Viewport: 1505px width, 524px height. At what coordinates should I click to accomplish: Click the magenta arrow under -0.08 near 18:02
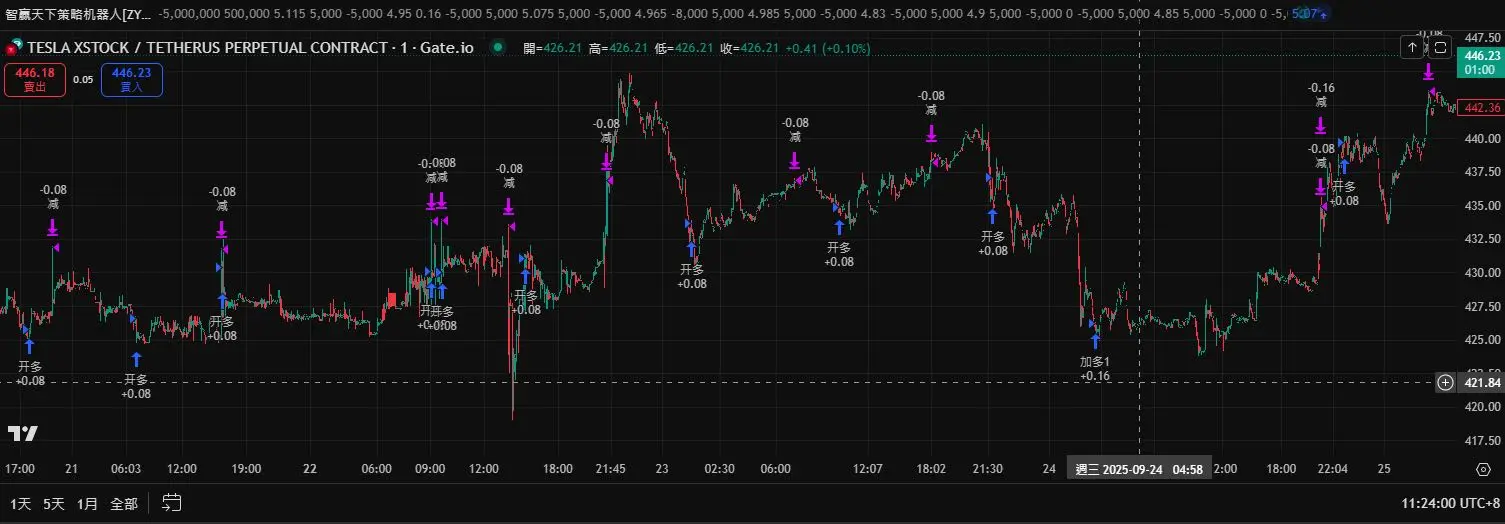coord(931,132)
